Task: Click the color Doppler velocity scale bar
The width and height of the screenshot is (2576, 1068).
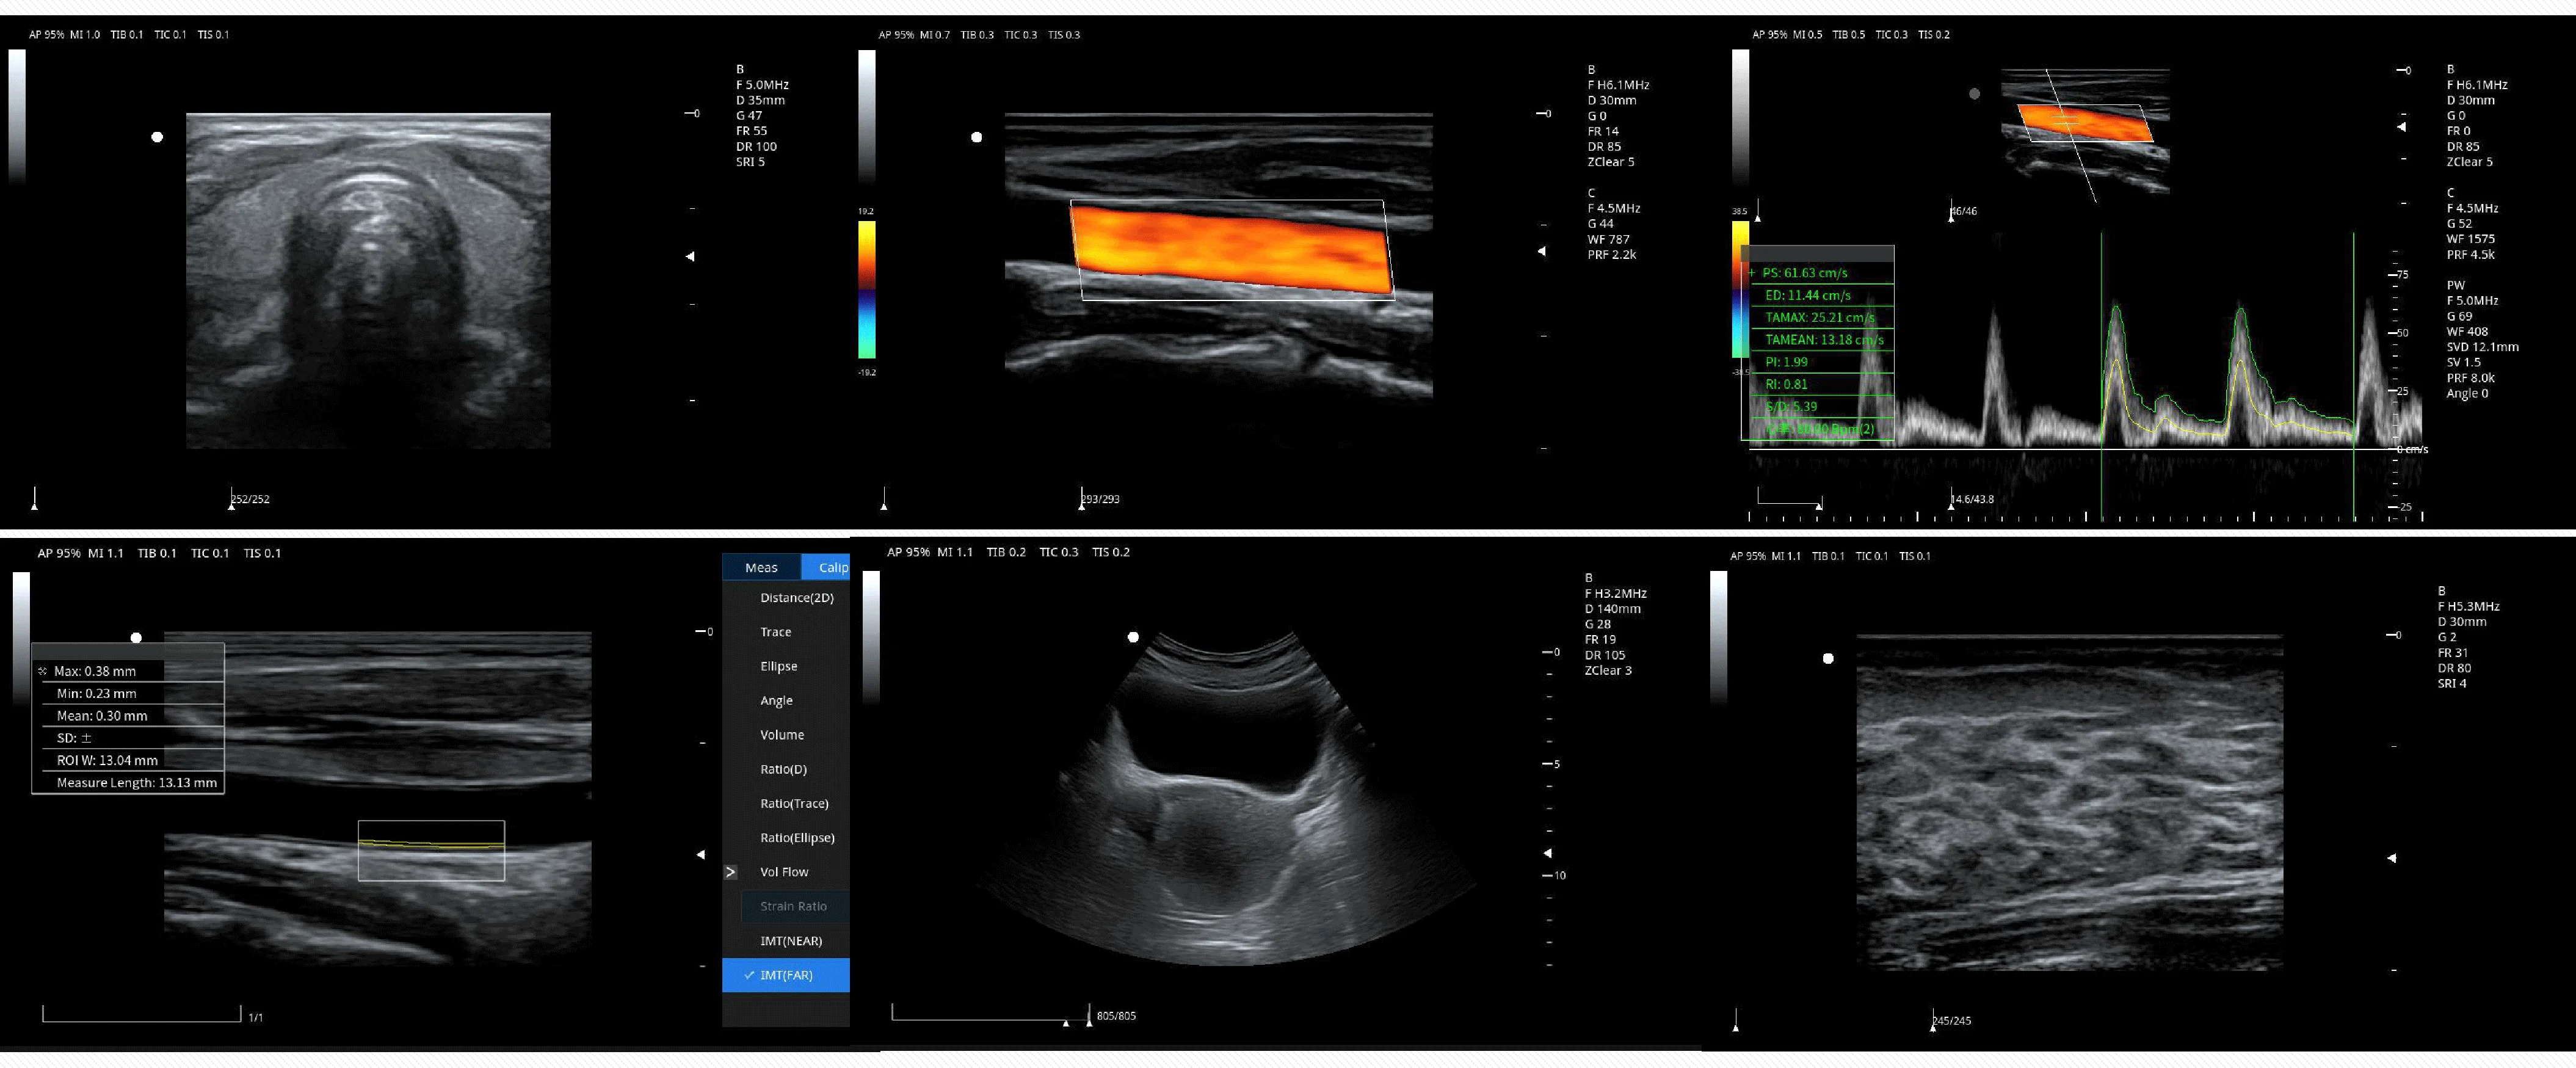Action: click(866, 290)
